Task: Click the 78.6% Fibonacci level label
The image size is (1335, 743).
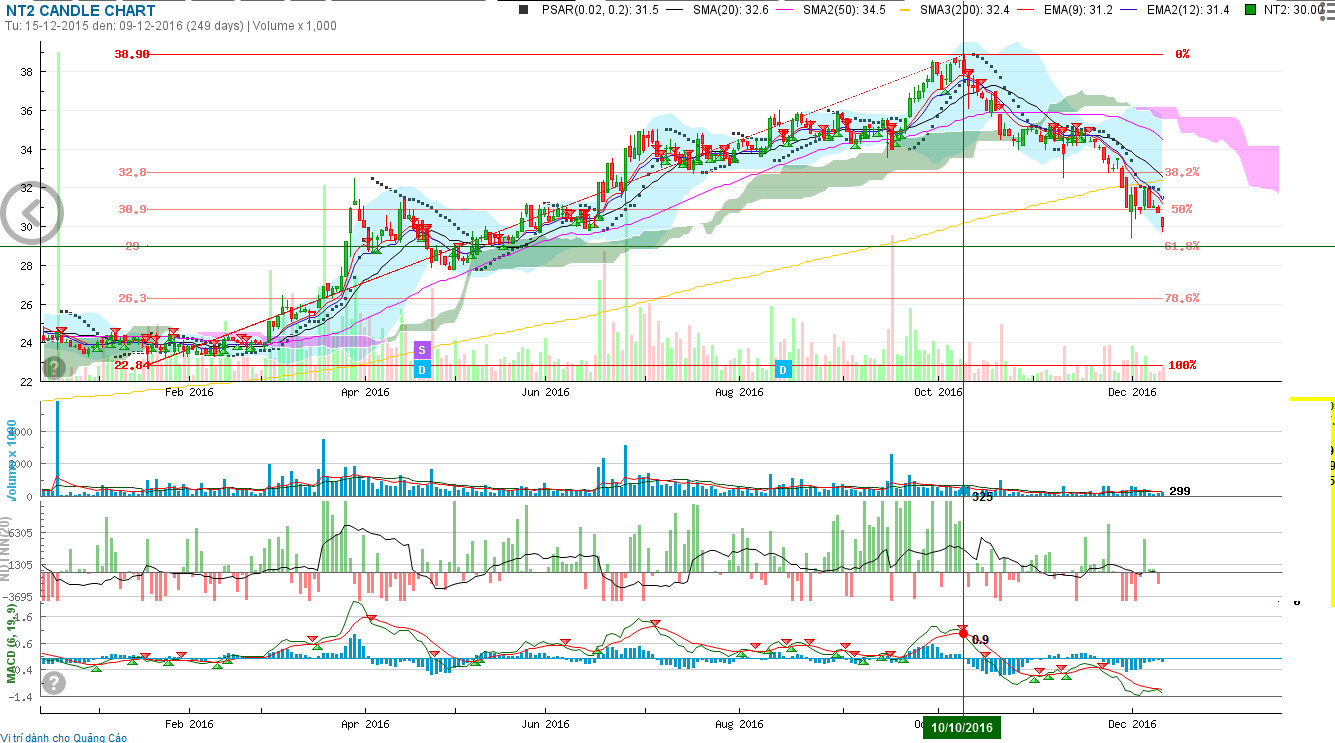Action: point(1182,298)
